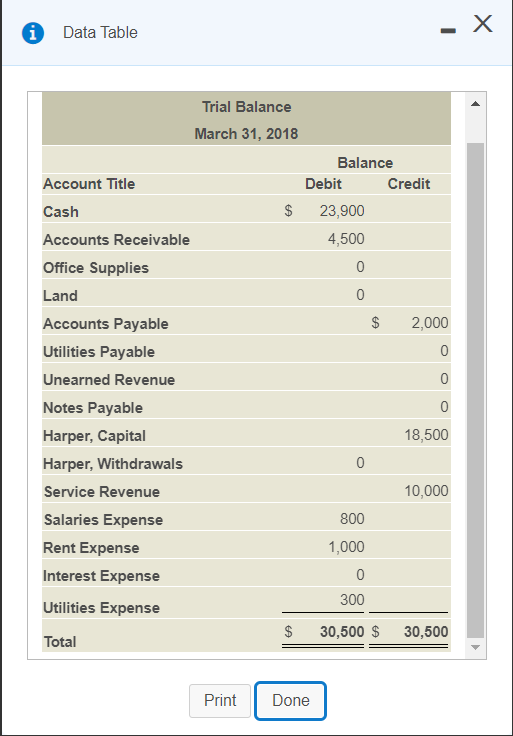Select the total debit 30,500
513x736 pixels.
click(342, 632)
